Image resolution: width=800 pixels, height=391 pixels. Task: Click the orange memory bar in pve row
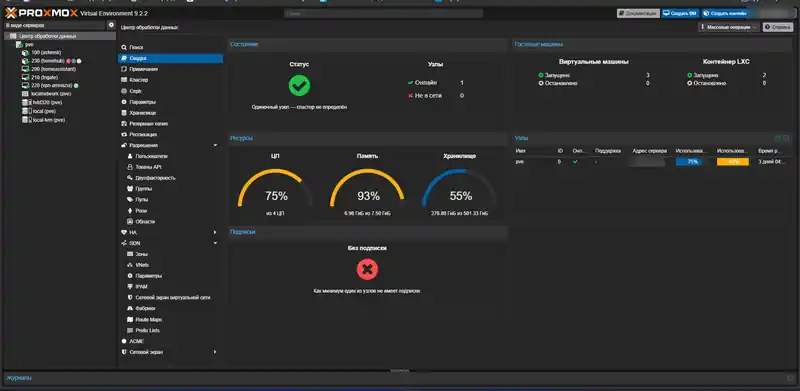coord(733,161)
